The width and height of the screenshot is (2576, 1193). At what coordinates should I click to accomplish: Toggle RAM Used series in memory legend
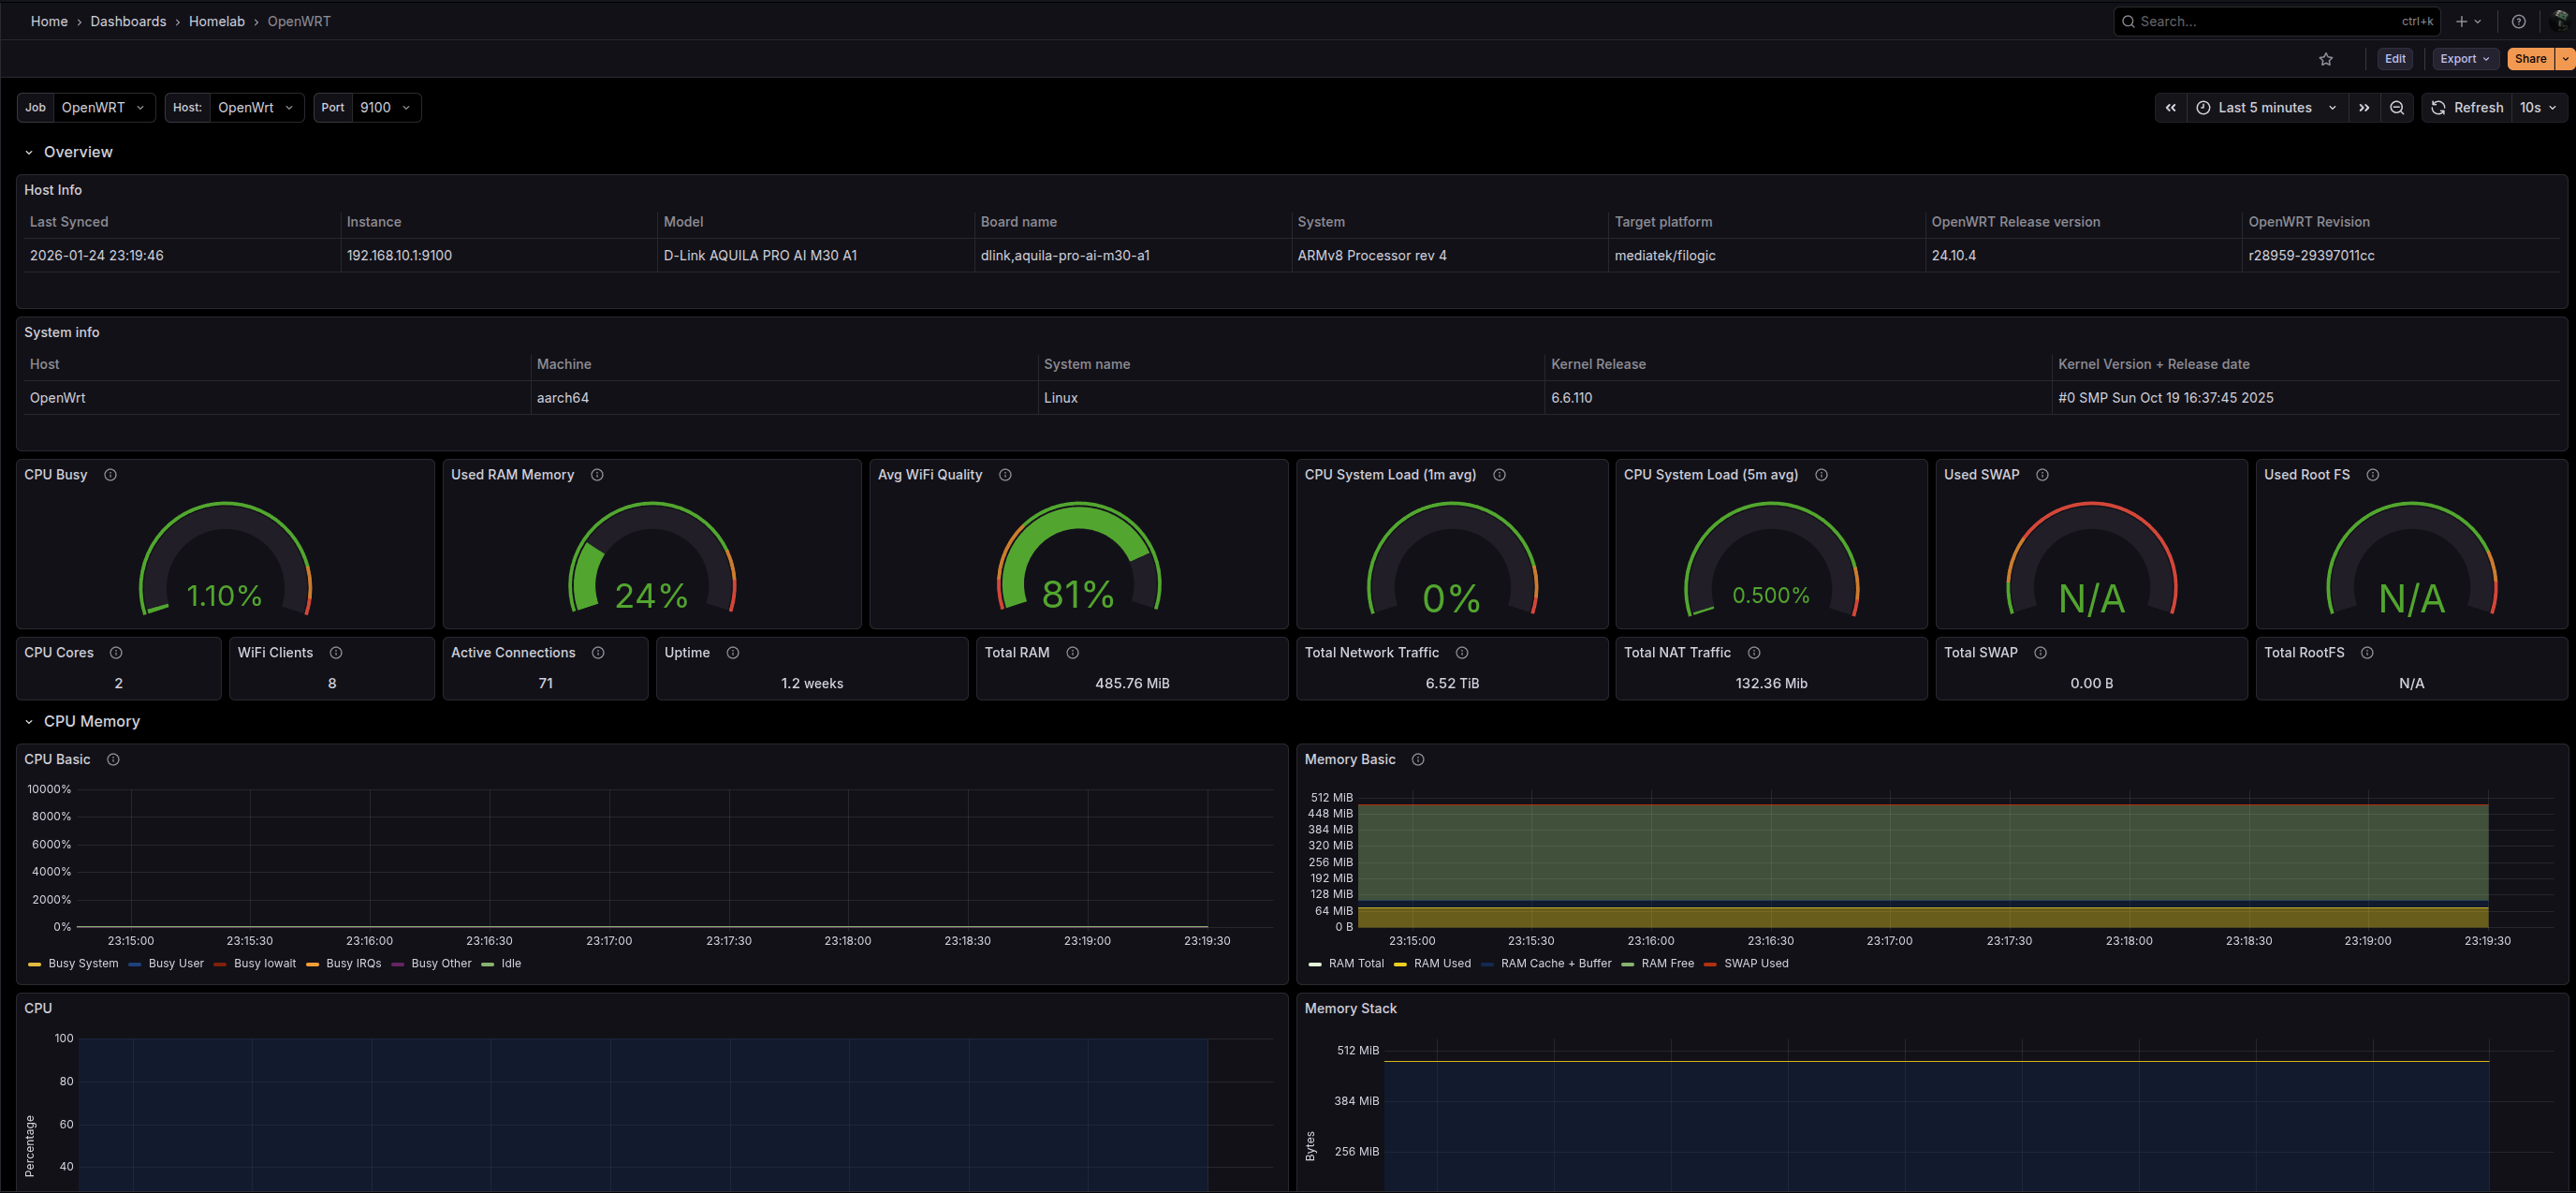click(1441, 964)
